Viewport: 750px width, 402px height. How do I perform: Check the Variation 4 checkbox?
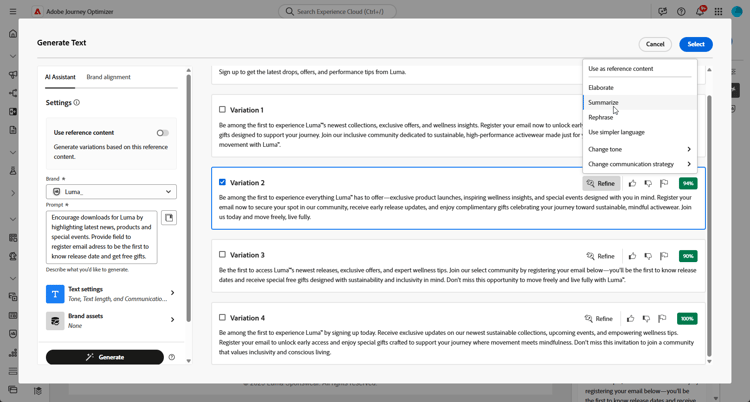tap(222, 317)
